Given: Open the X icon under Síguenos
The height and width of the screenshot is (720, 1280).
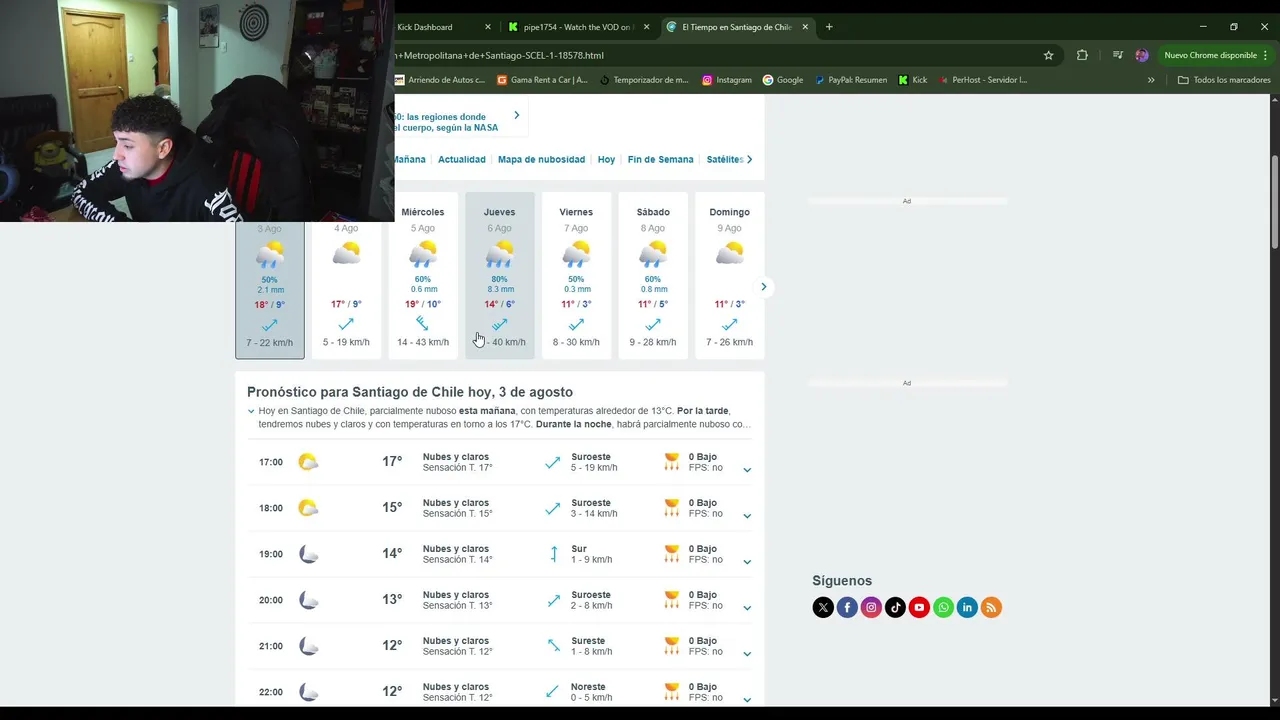Looking at the screenshot, I should [823, 607].
